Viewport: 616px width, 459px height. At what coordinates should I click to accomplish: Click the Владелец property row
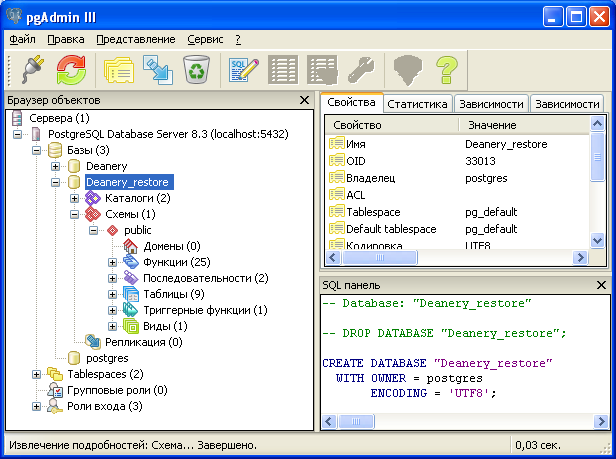pyautogui.click(x=458, y=178)
